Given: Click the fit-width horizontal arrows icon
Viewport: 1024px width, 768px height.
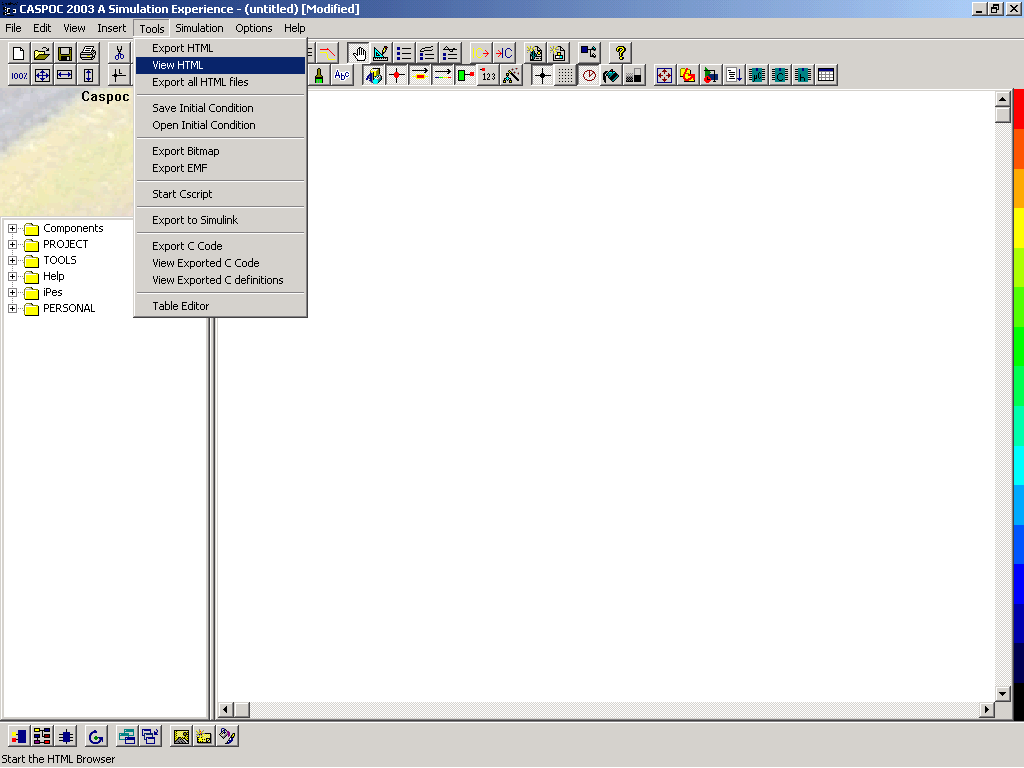Looking at the screenshot, I should [x=65, y=75].
